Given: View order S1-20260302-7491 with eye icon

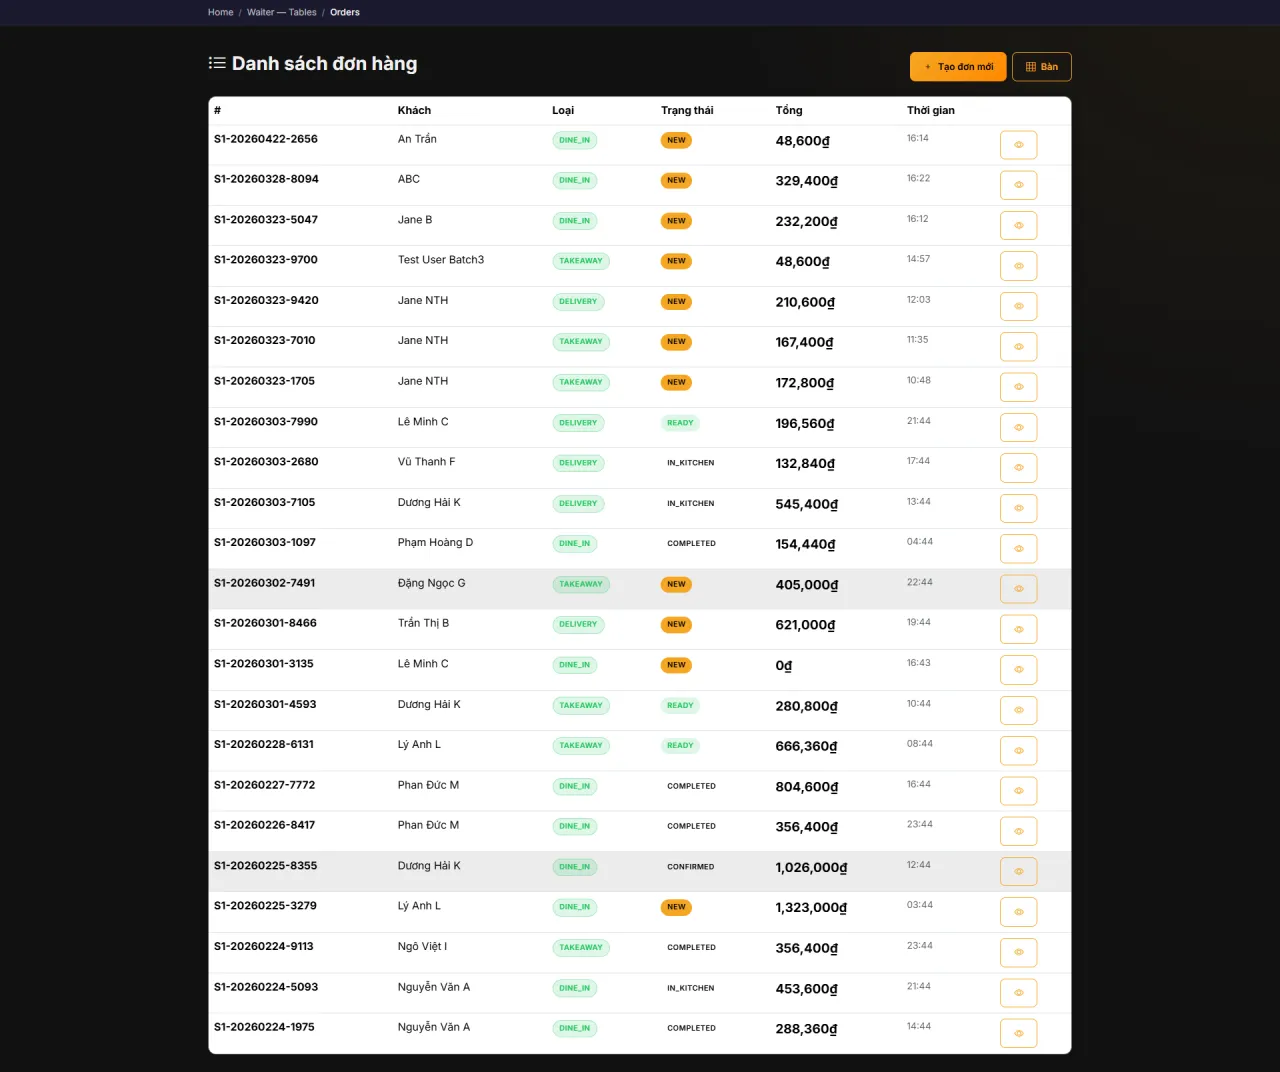Looking at the screenshot, I should pyautogui.click(x=1018, y=589).
